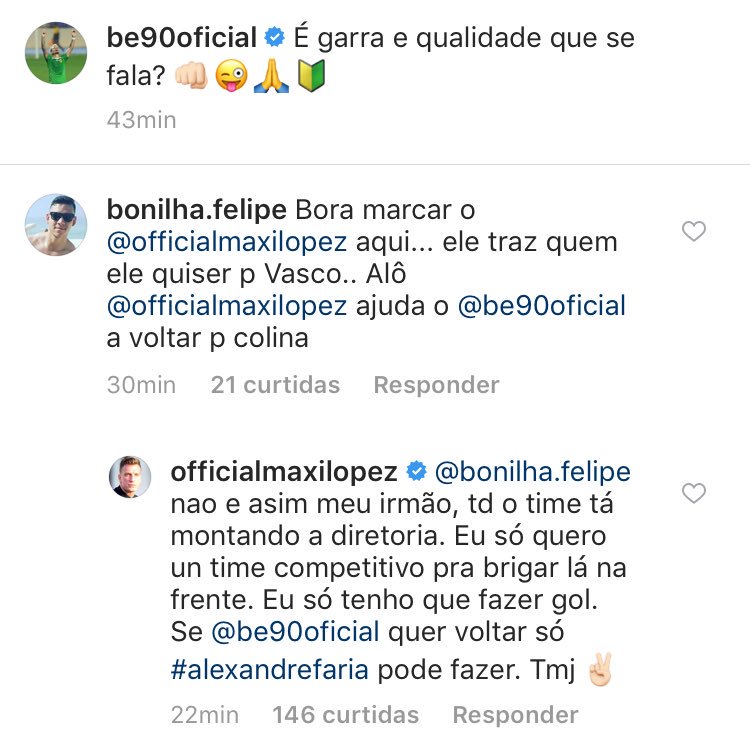Tap the peace hand emoji after Tmj

tap(597, 667)
